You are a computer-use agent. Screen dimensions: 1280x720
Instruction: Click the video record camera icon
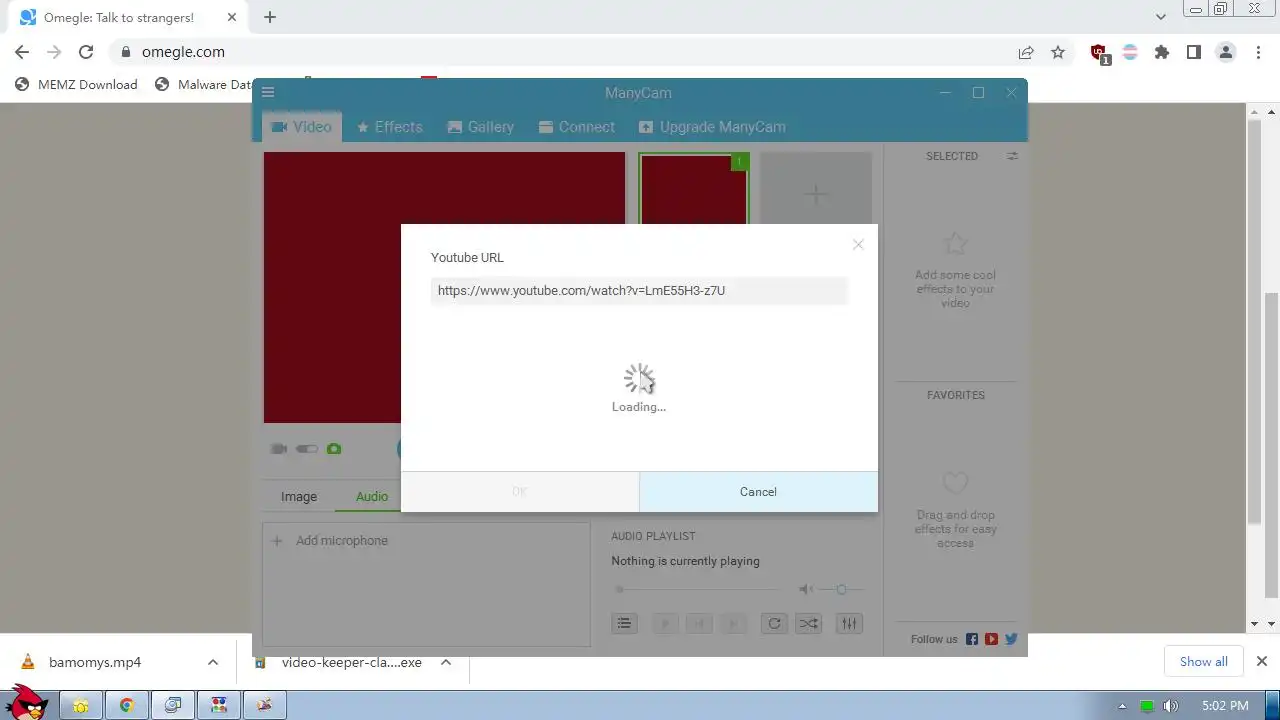(x=279, y=449)
